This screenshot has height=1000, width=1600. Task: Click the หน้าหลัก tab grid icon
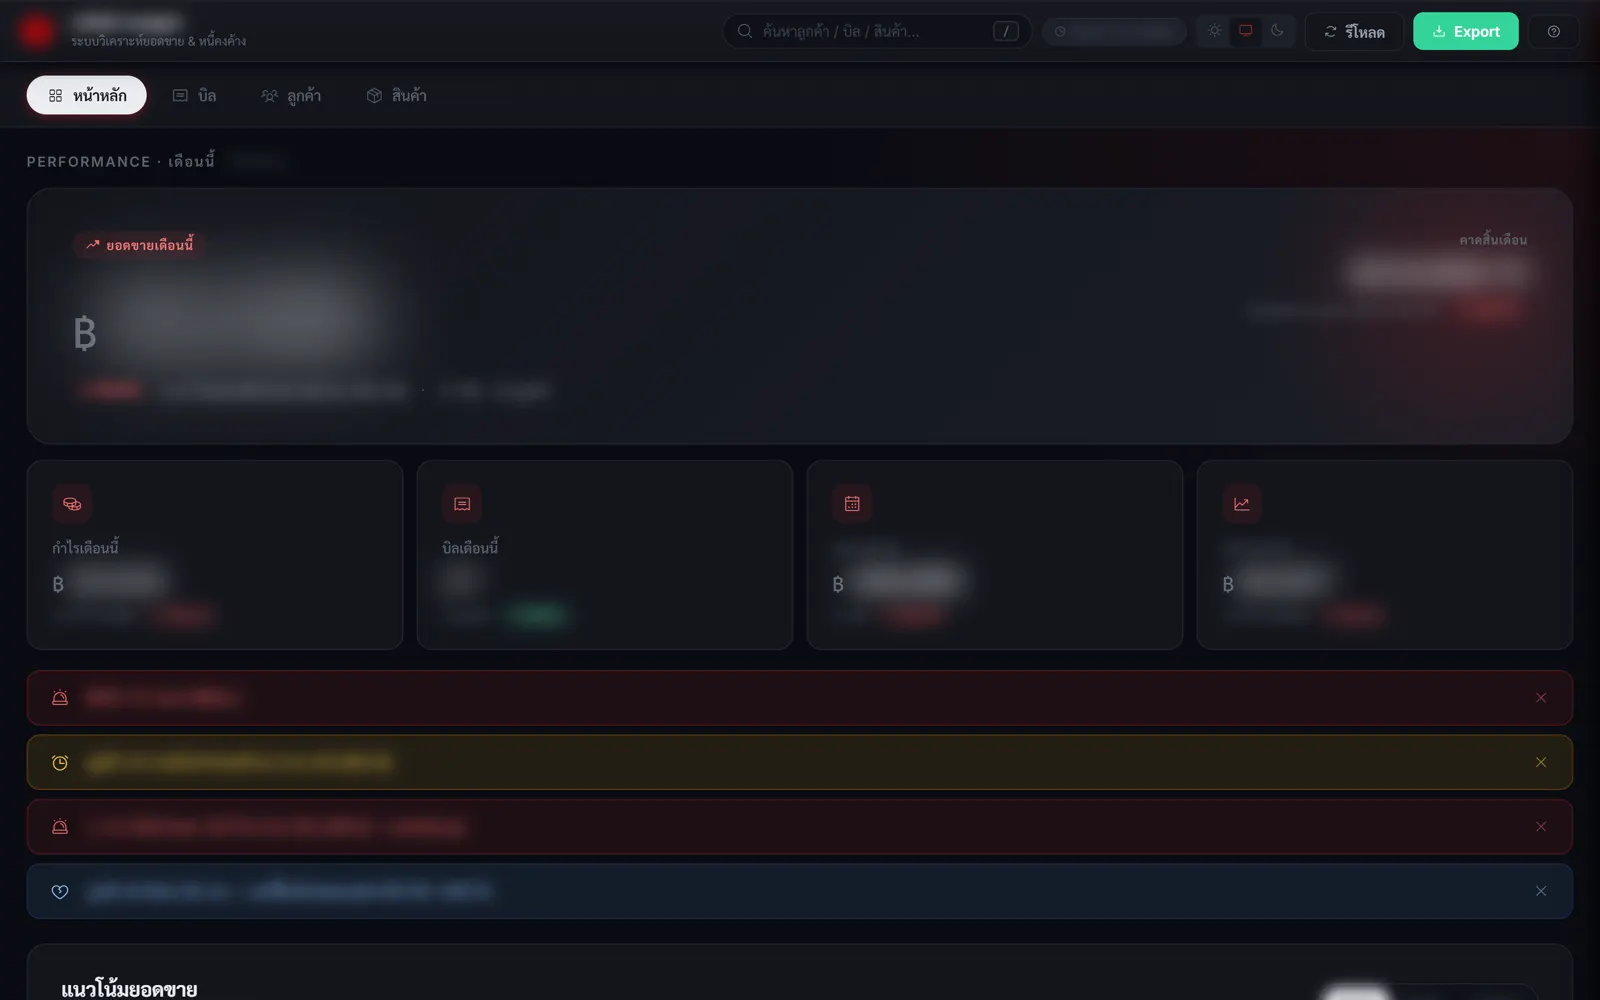click(x=56, y=96)
